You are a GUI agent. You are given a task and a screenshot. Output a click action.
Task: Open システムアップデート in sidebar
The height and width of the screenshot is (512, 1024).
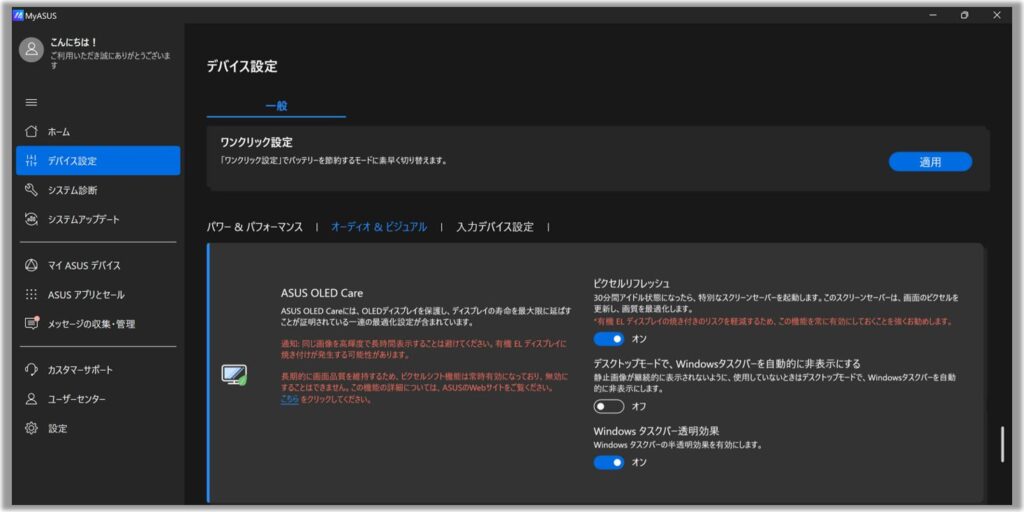click(x=98, y=219)
